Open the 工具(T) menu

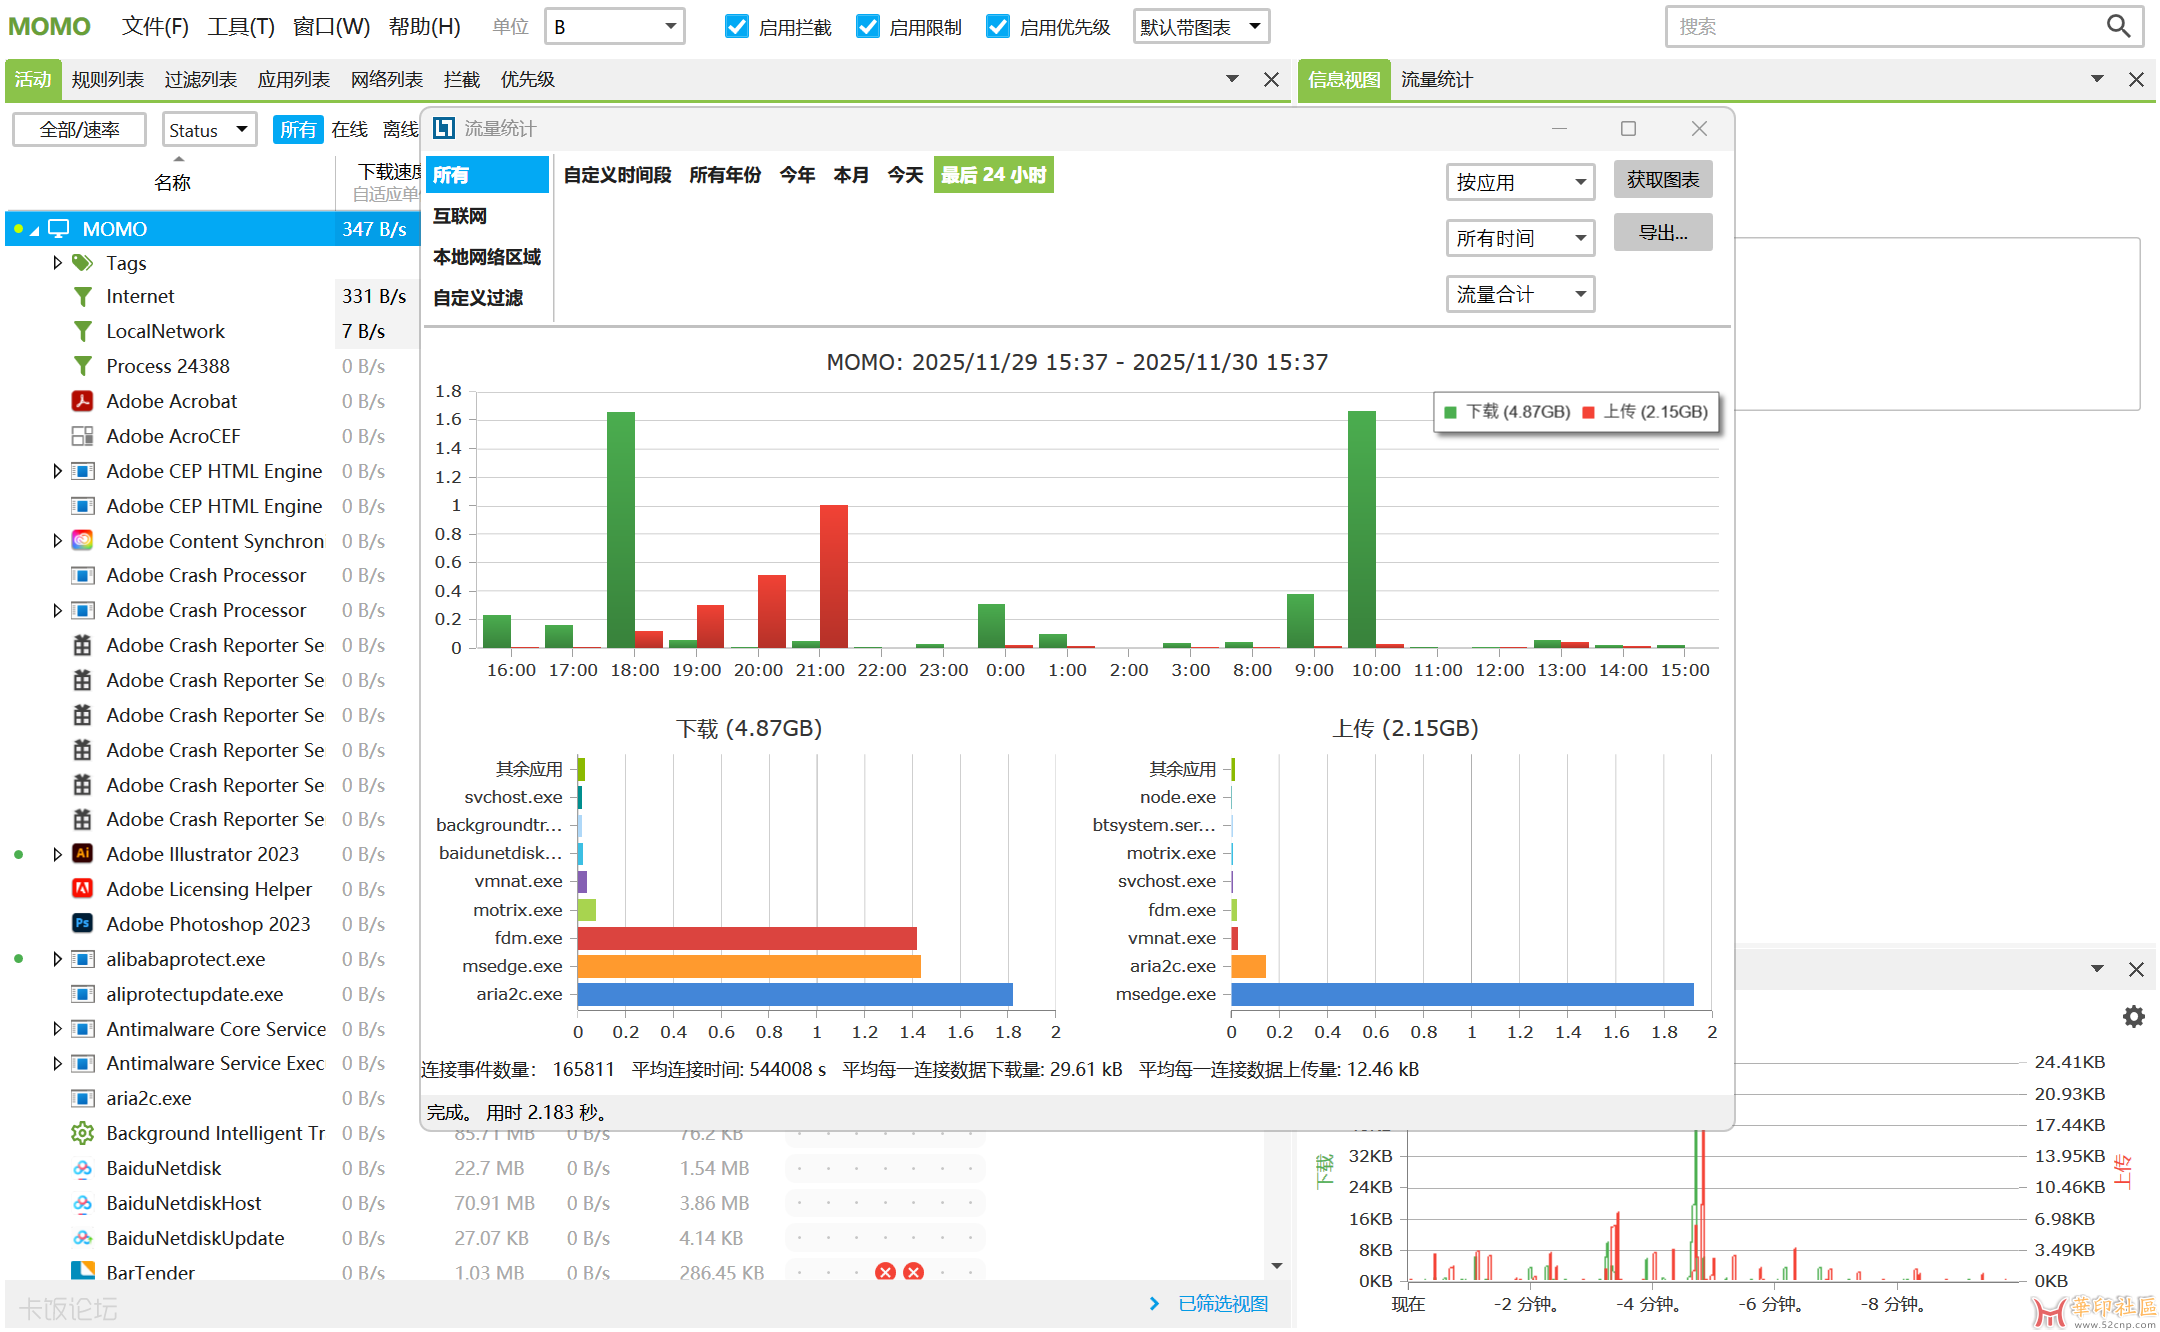click(x=241, y=27)
